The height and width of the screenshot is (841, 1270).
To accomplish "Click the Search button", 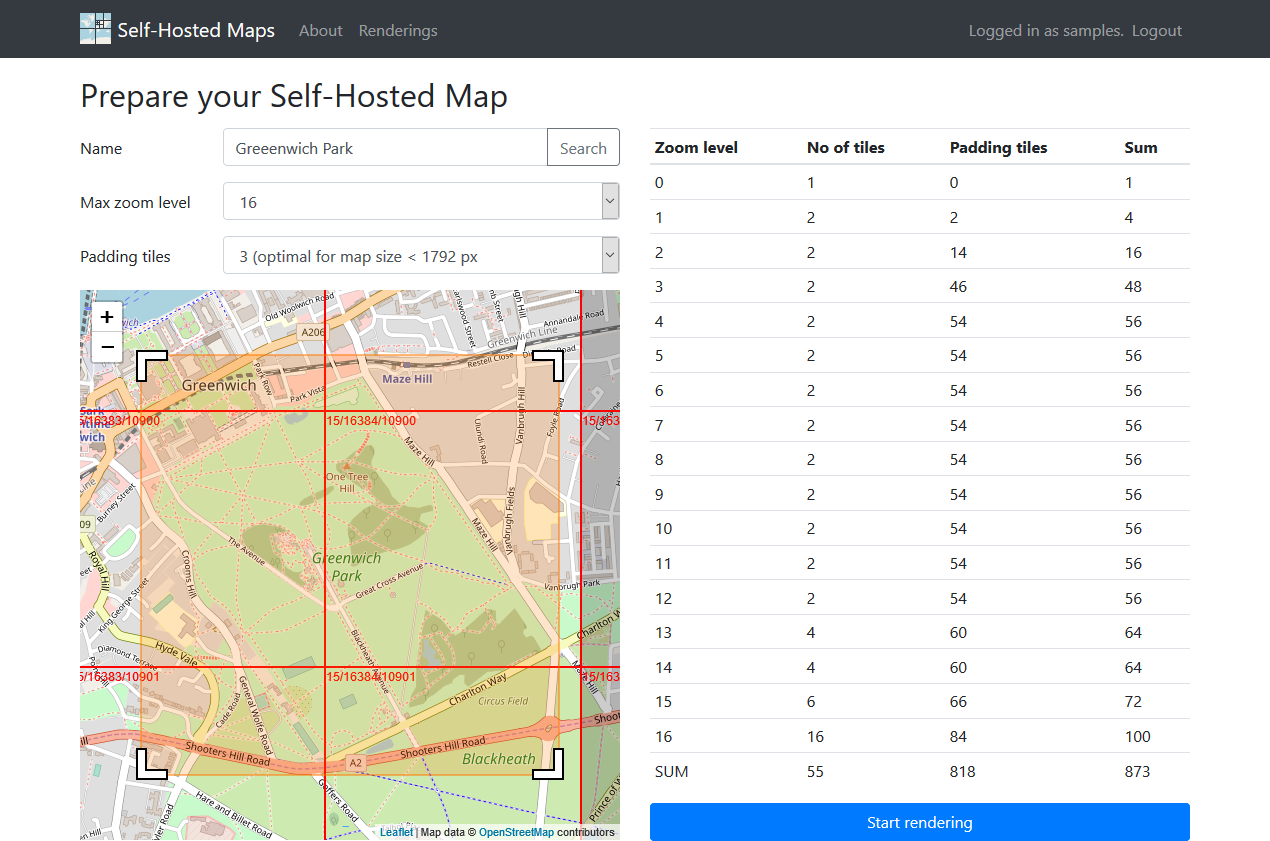I will pos(583,147).
